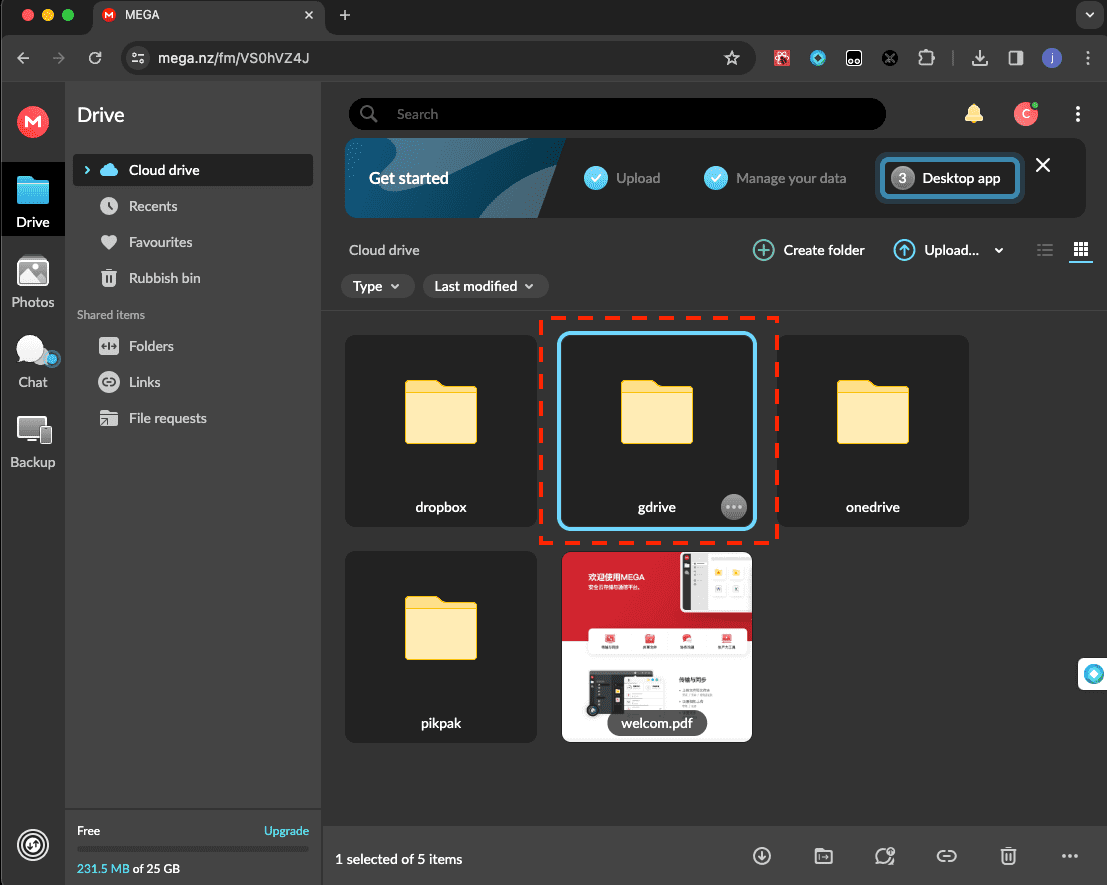The image size is (1107, 885).
Task: Open Favourites
Action: click(160, 242)
